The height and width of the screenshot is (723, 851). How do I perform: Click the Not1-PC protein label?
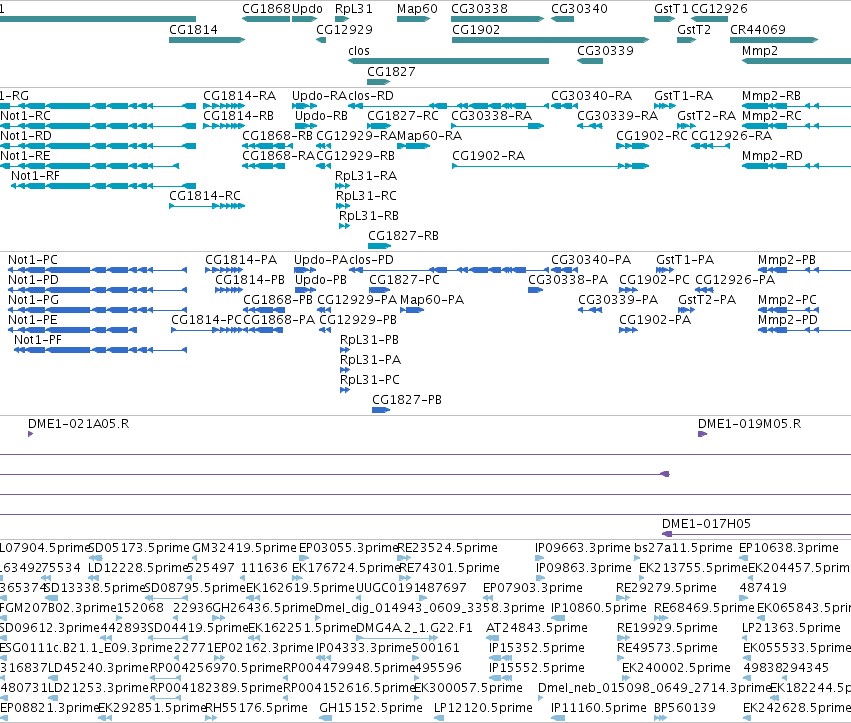(x=33, y=259)
